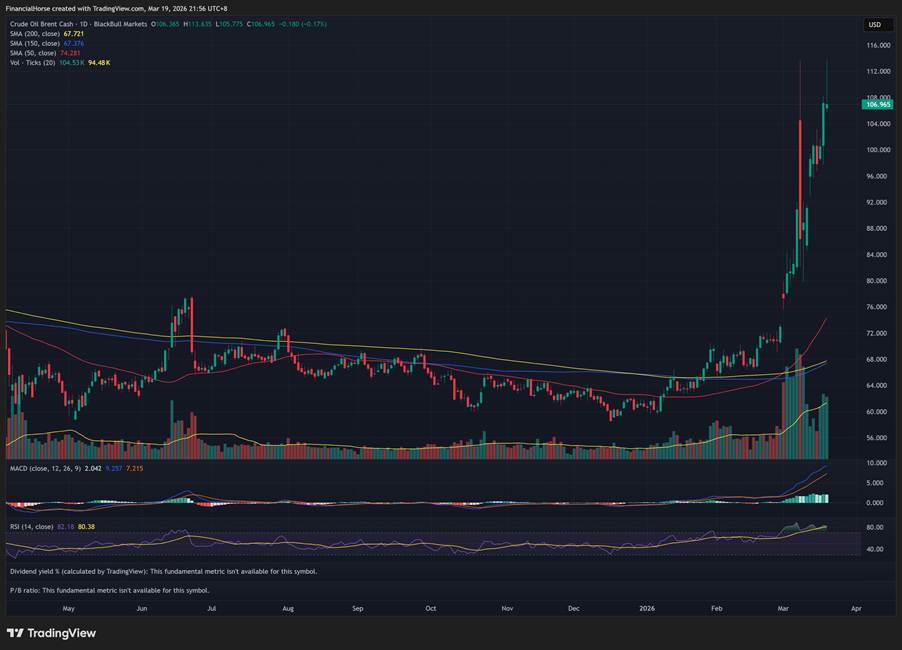Click the 2026 label on time axis
This screenshot has height=650, width=902.
647,607
